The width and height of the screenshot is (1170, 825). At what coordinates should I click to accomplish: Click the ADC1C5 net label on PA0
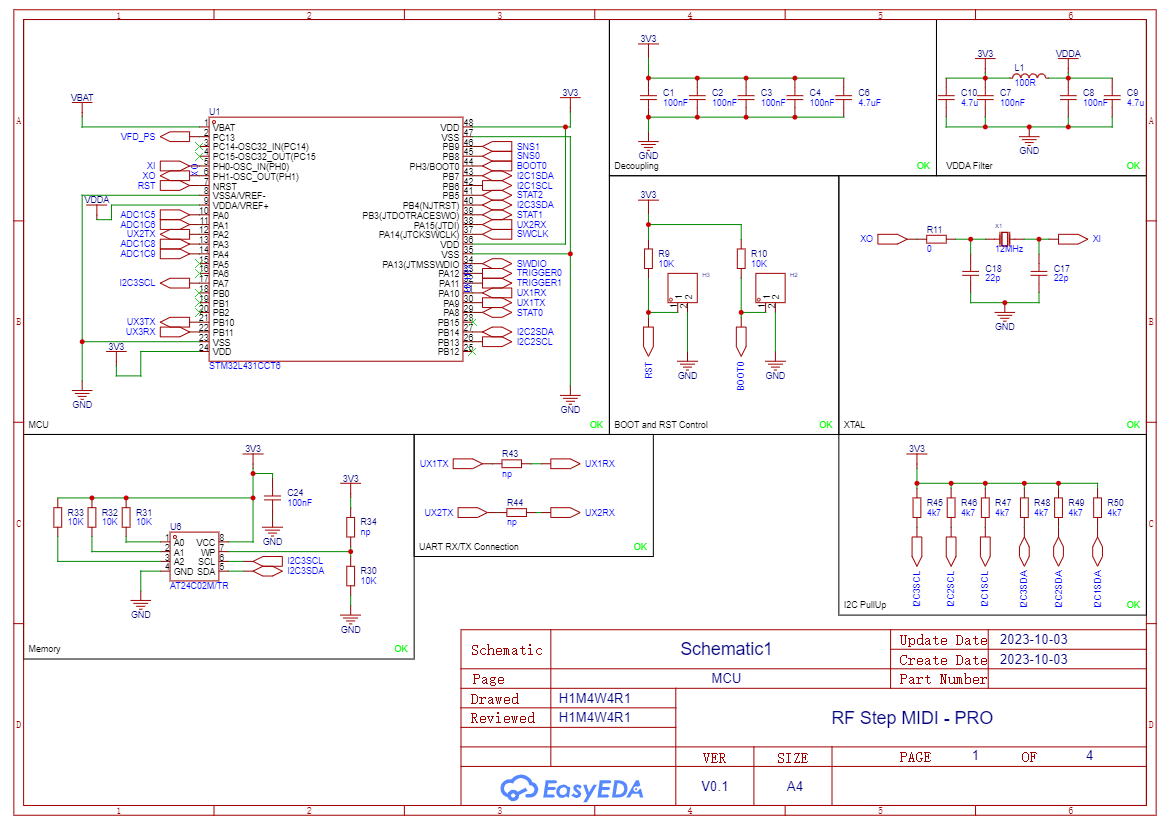tap(138, 215)
